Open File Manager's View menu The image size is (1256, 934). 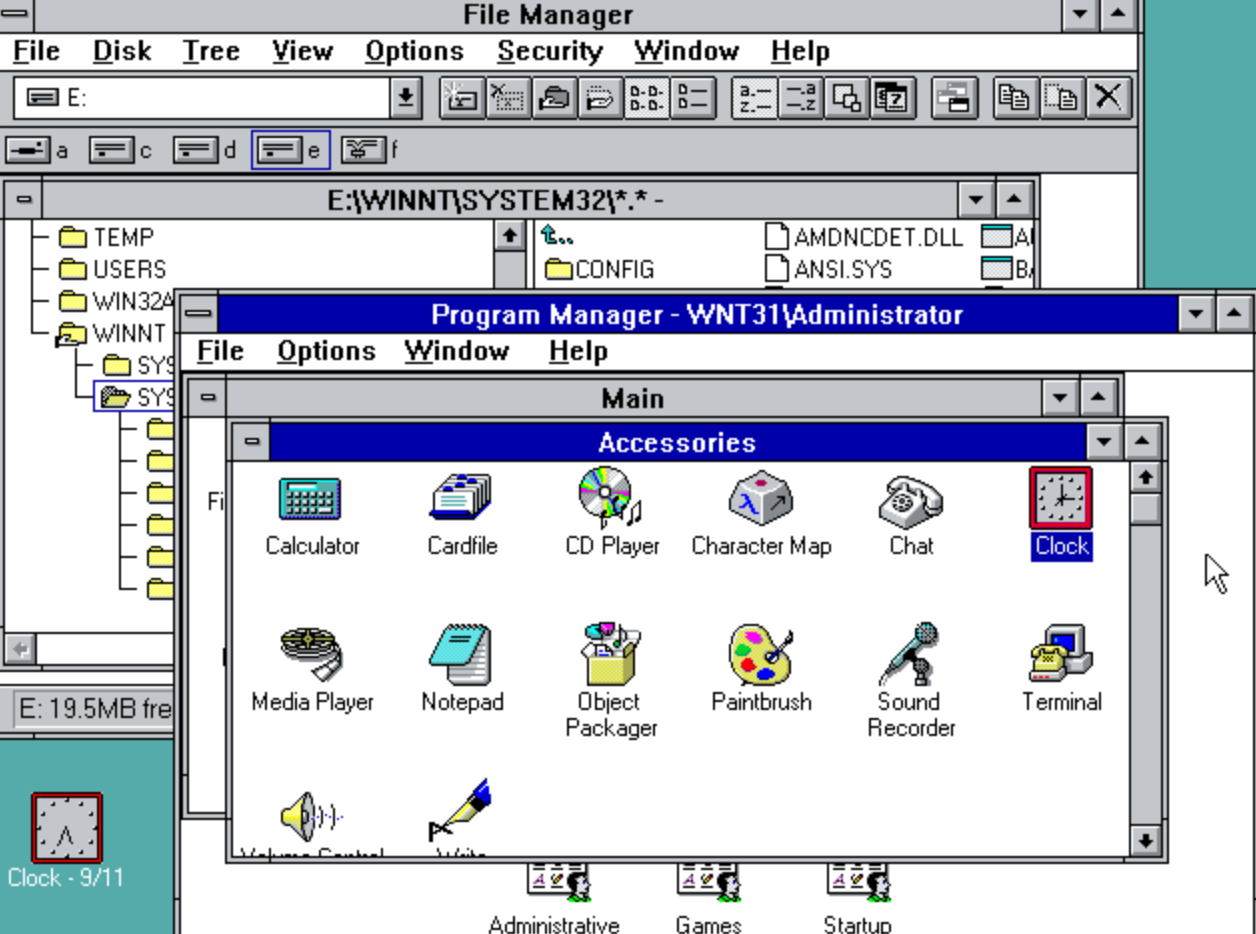tap(302, 51)
